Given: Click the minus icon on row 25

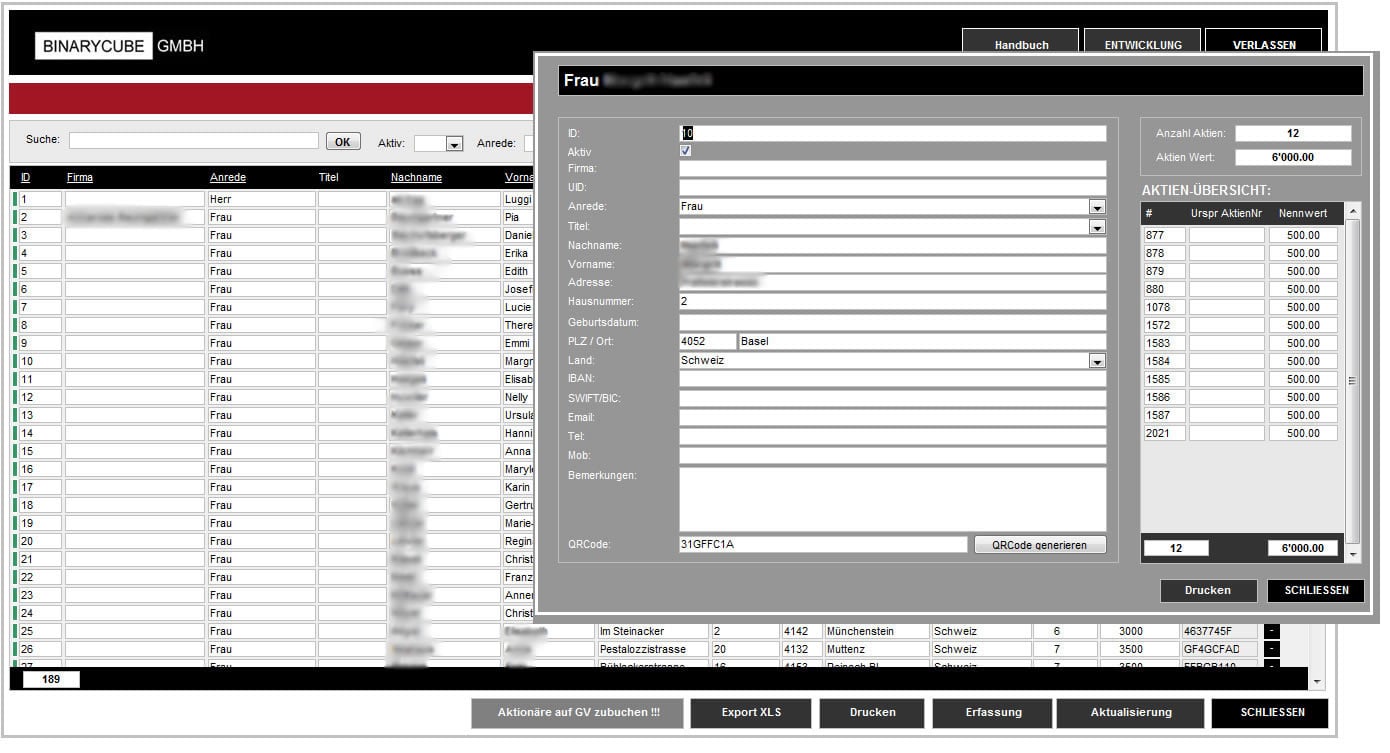Looking at the screenshot, I should (1271, 631).
